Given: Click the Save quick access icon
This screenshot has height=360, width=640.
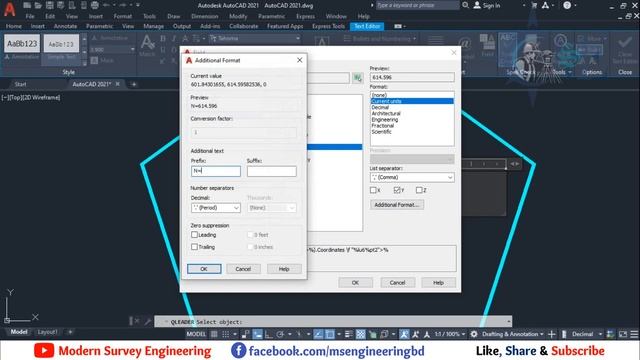Looking at the screenshot, I should point(49,5).
